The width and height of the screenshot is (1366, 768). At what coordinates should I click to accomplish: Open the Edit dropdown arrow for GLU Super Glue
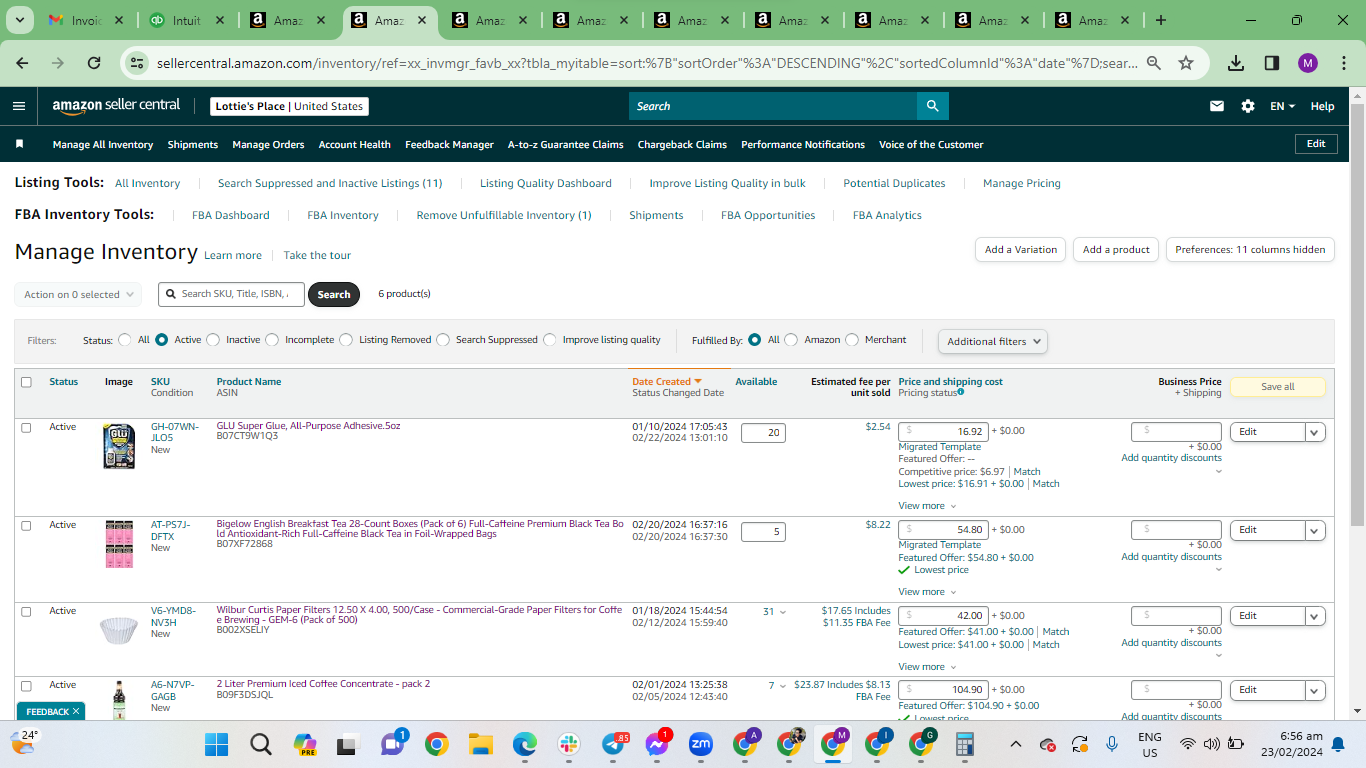(x=1315, y=432)
